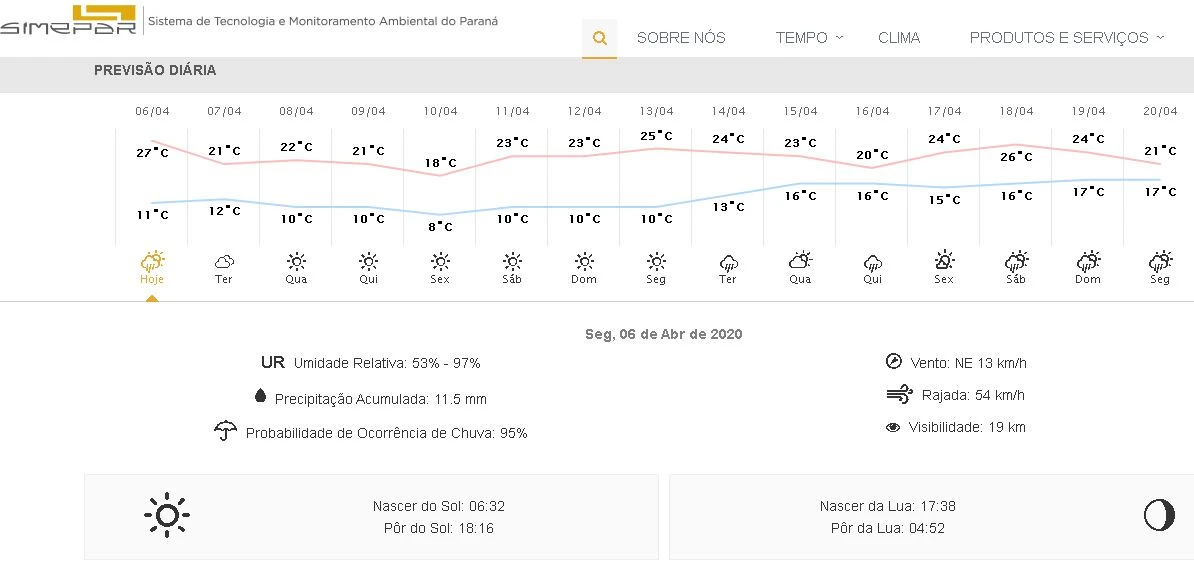Select Friday 17/04 forecast icon
The image size is (1194, 575).
[944, 262]
